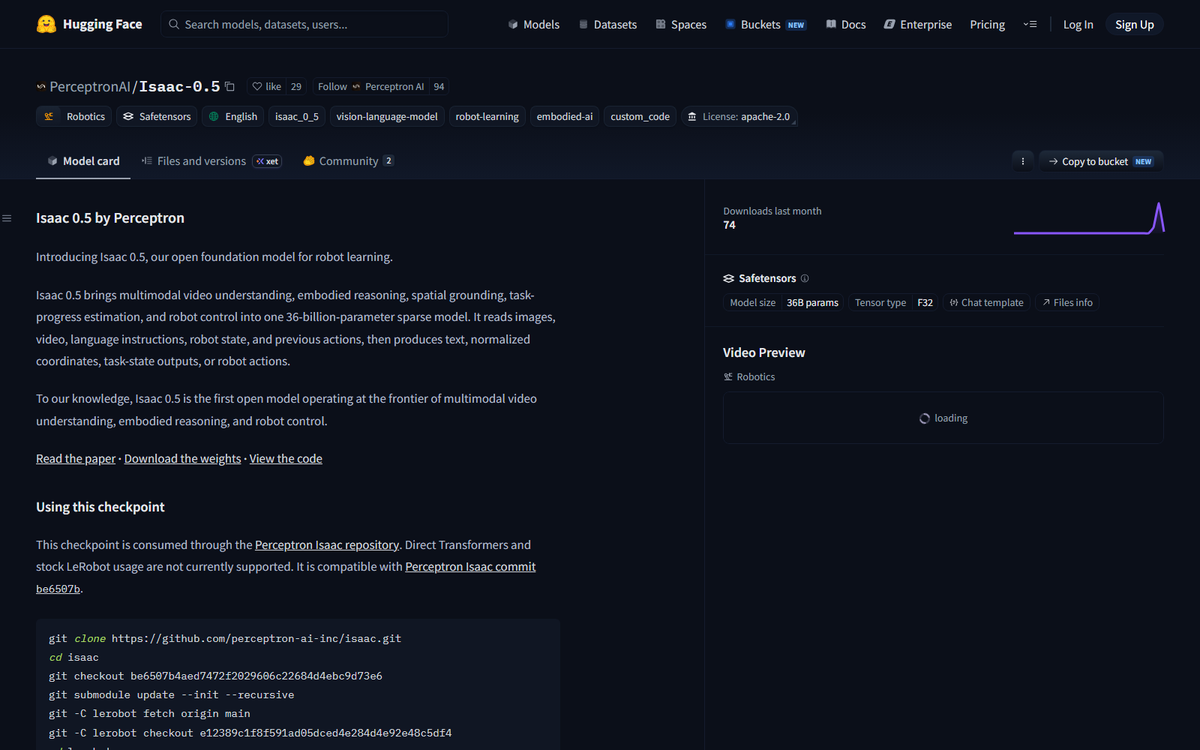1200x750 pixels.
Task: Open Buckets in the top navigation
Action: [x=766, y=24]
